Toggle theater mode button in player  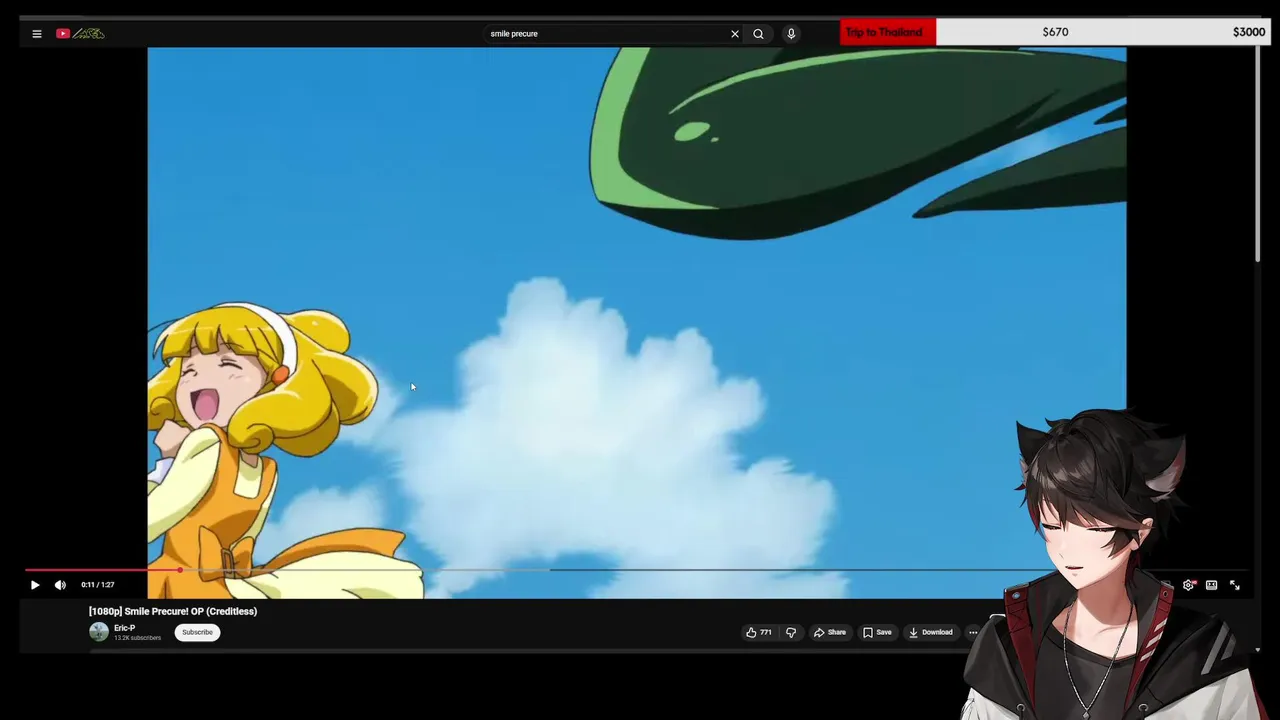click(1211, 585)
